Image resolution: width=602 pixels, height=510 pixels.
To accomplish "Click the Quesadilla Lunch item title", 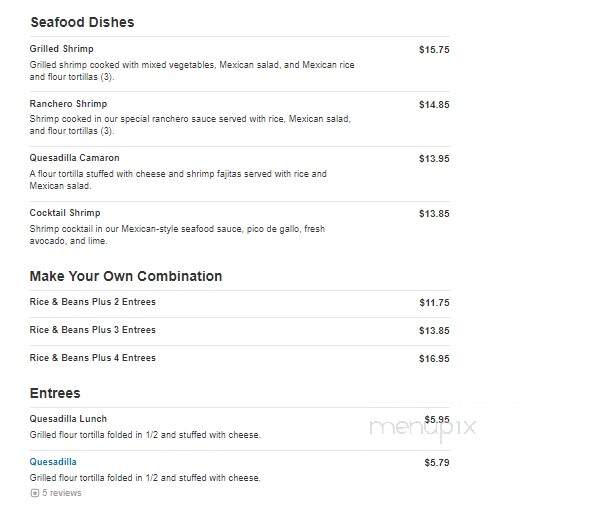I will pos(68,419).
